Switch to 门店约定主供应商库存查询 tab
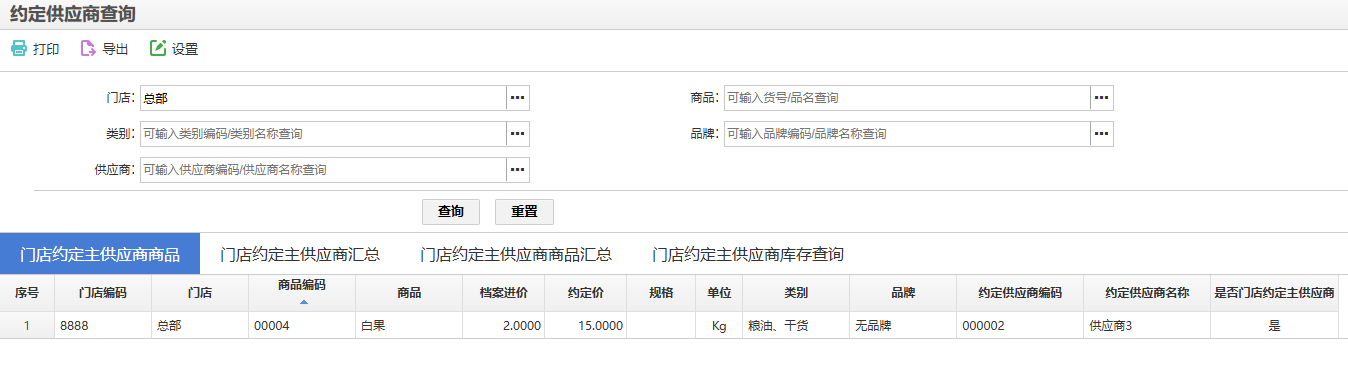This screenshot has height=379, width=1348. click(748, 254)
